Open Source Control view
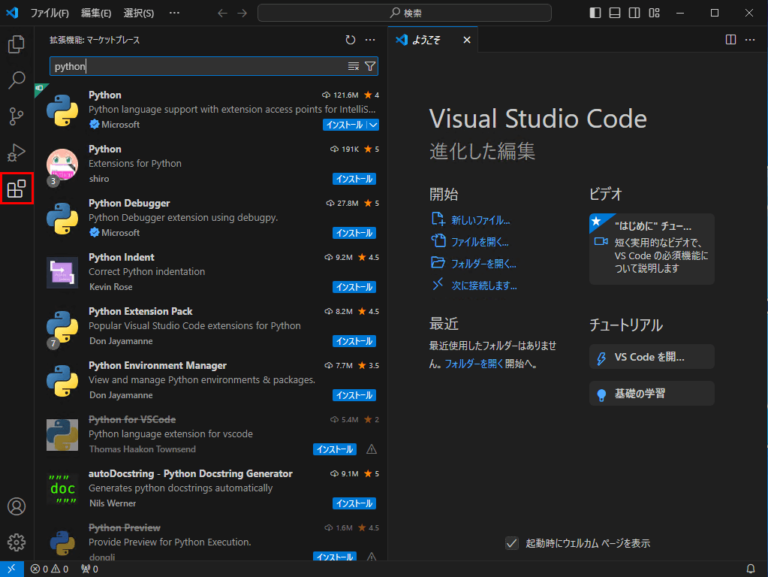The image size is (768, 577). tap(16, 116)
